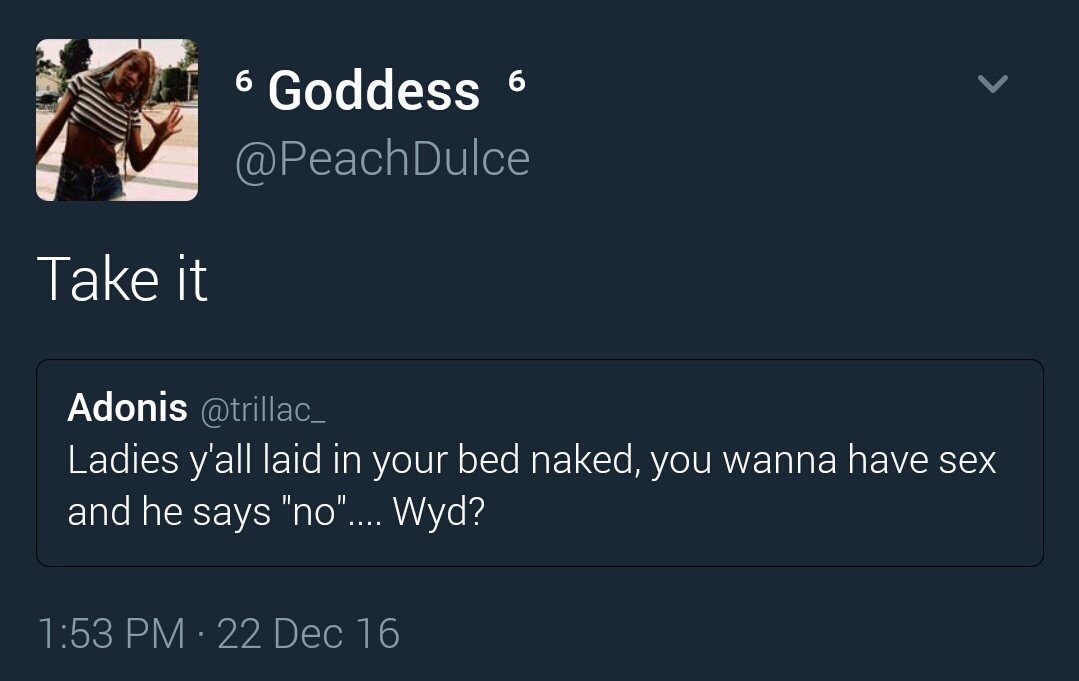The width and height of the screenshot is (1079, 681).
Task: Click the second line of quoted text
Action: [276, 512]
